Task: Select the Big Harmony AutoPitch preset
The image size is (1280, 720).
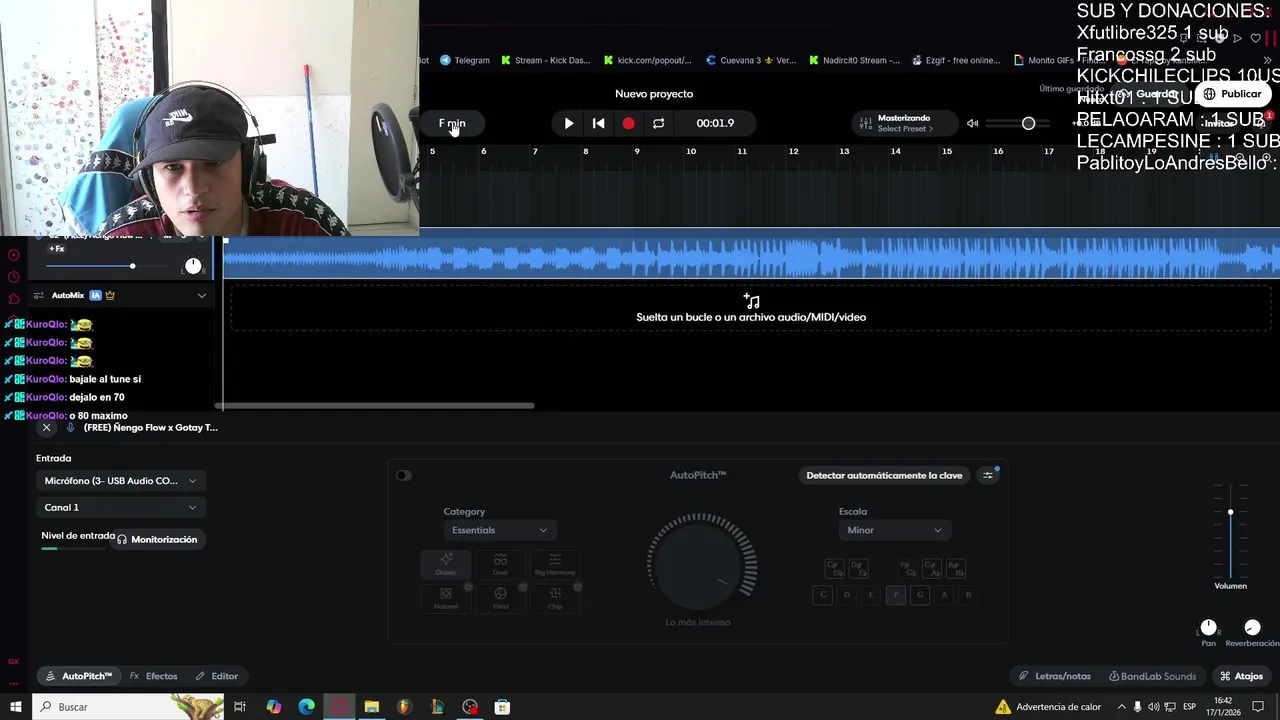Action: 555,564
